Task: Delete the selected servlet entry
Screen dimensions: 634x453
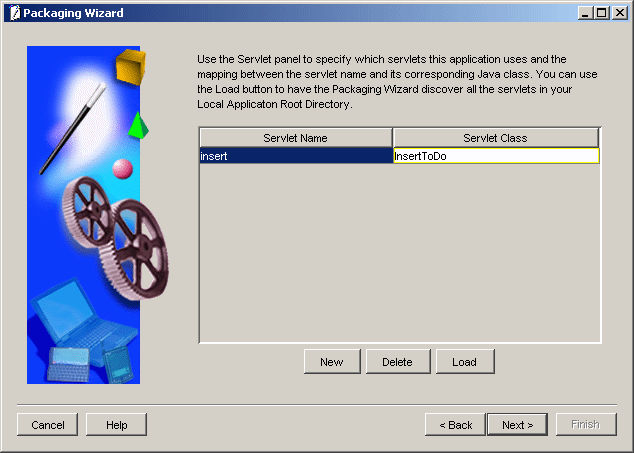Action: coord(398,362)
